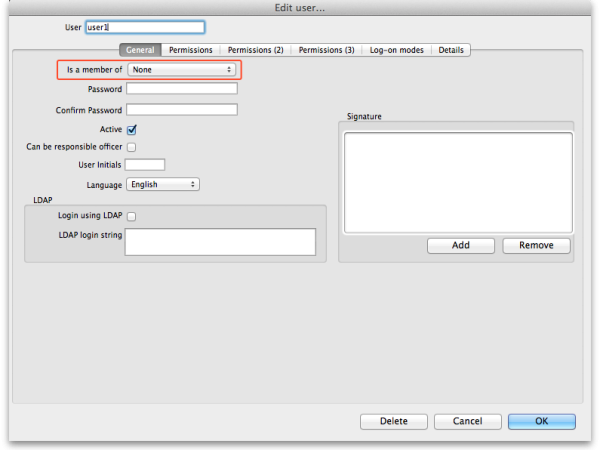600x450 pixels.
Task: Open the Language dropdown
Action: (163, 185)
